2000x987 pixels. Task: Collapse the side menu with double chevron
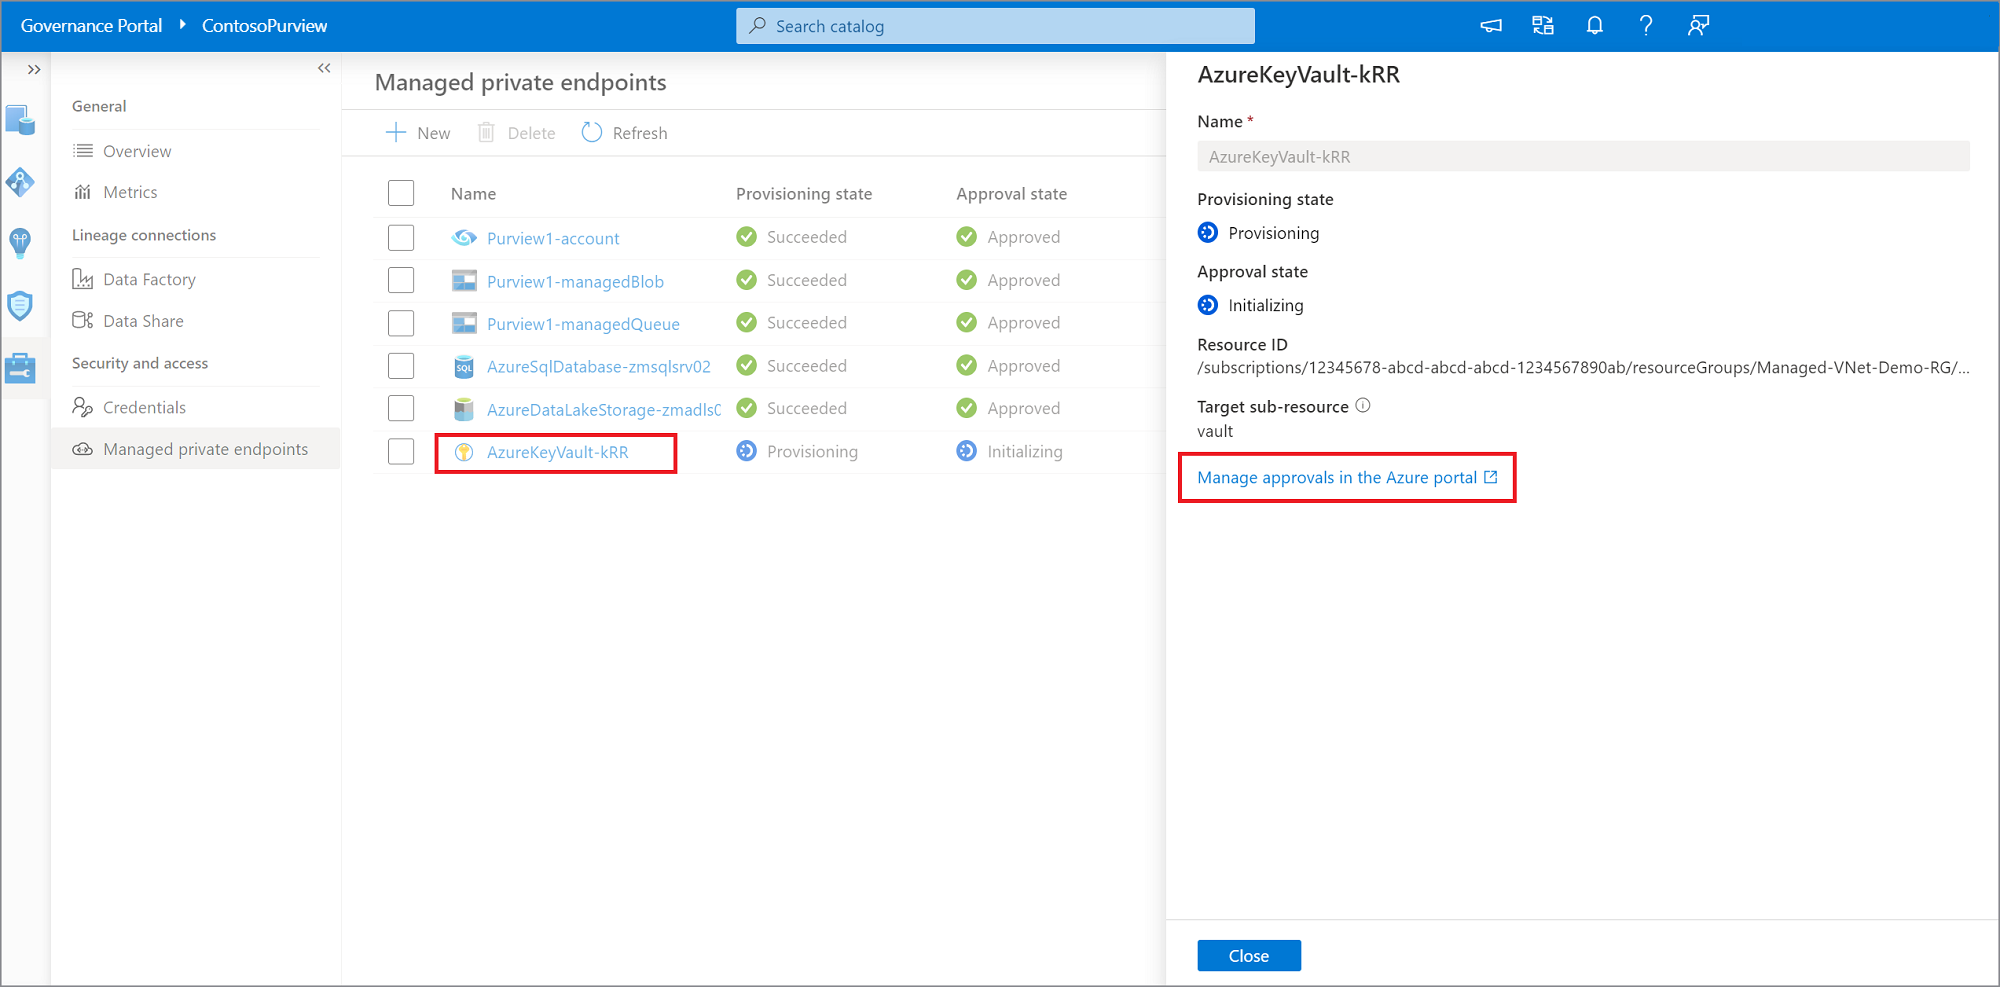click(324, 68)
